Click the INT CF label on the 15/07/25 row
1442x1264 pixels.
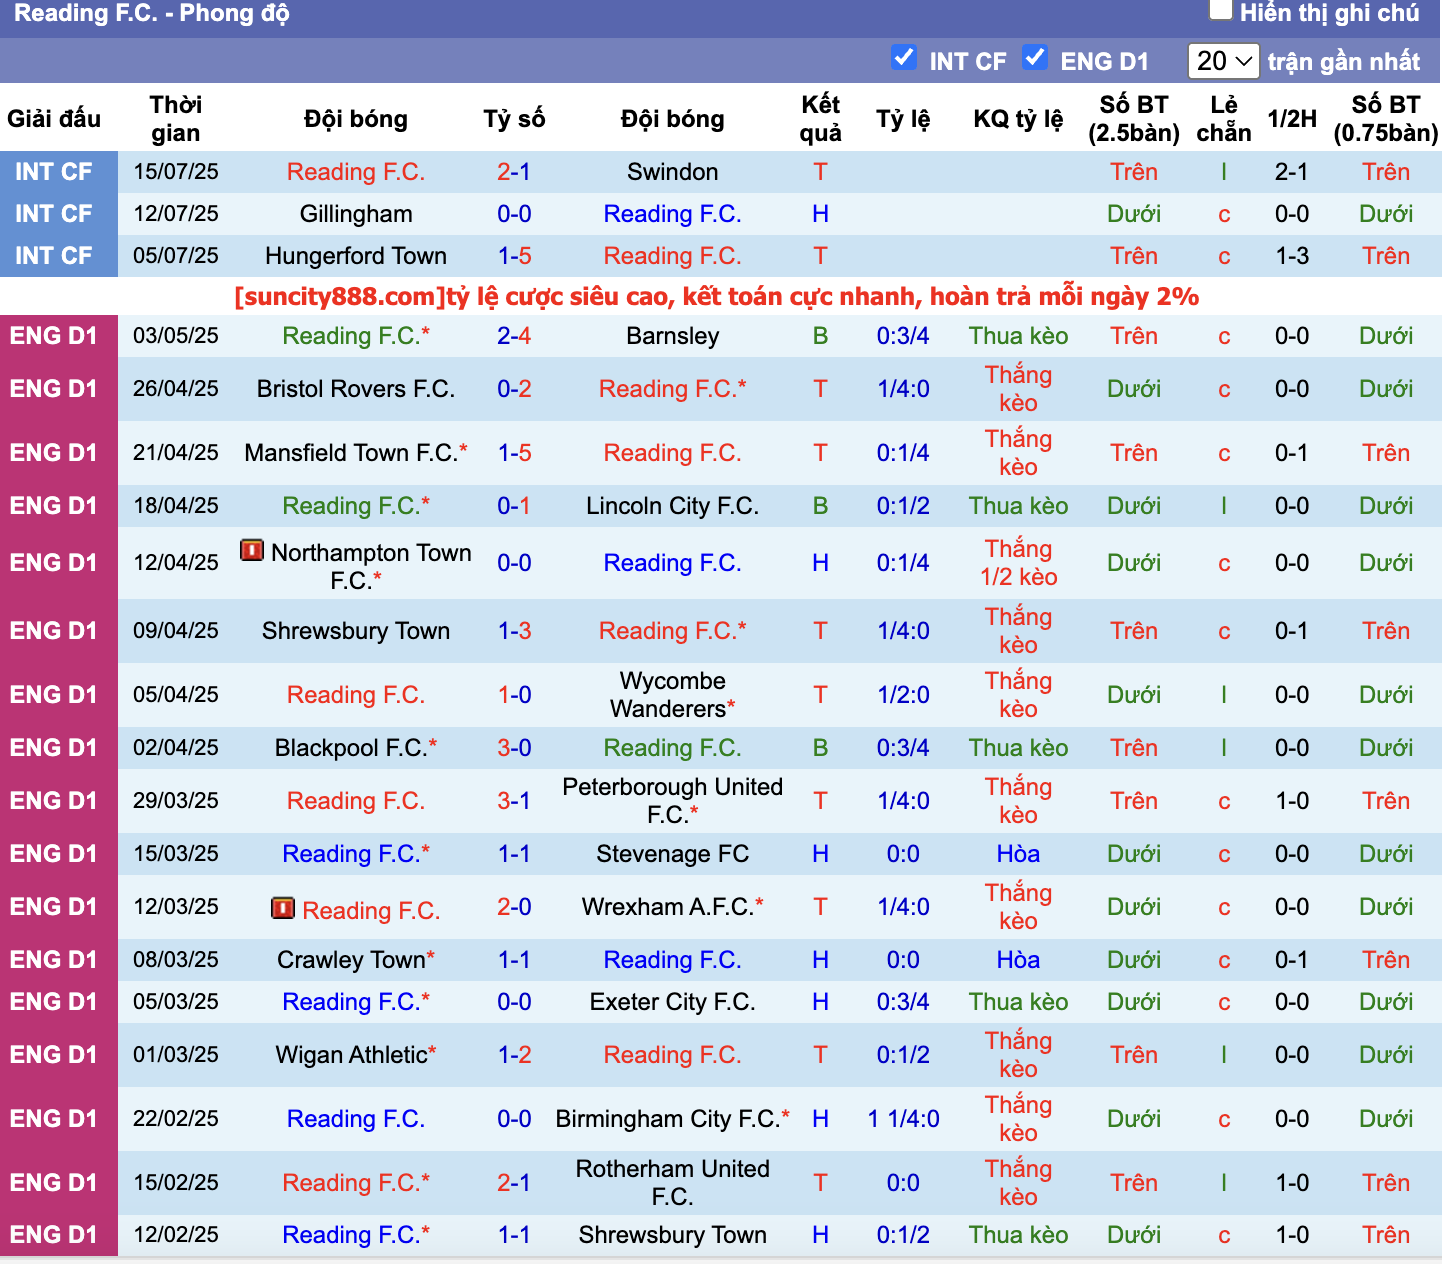(54, 172)
